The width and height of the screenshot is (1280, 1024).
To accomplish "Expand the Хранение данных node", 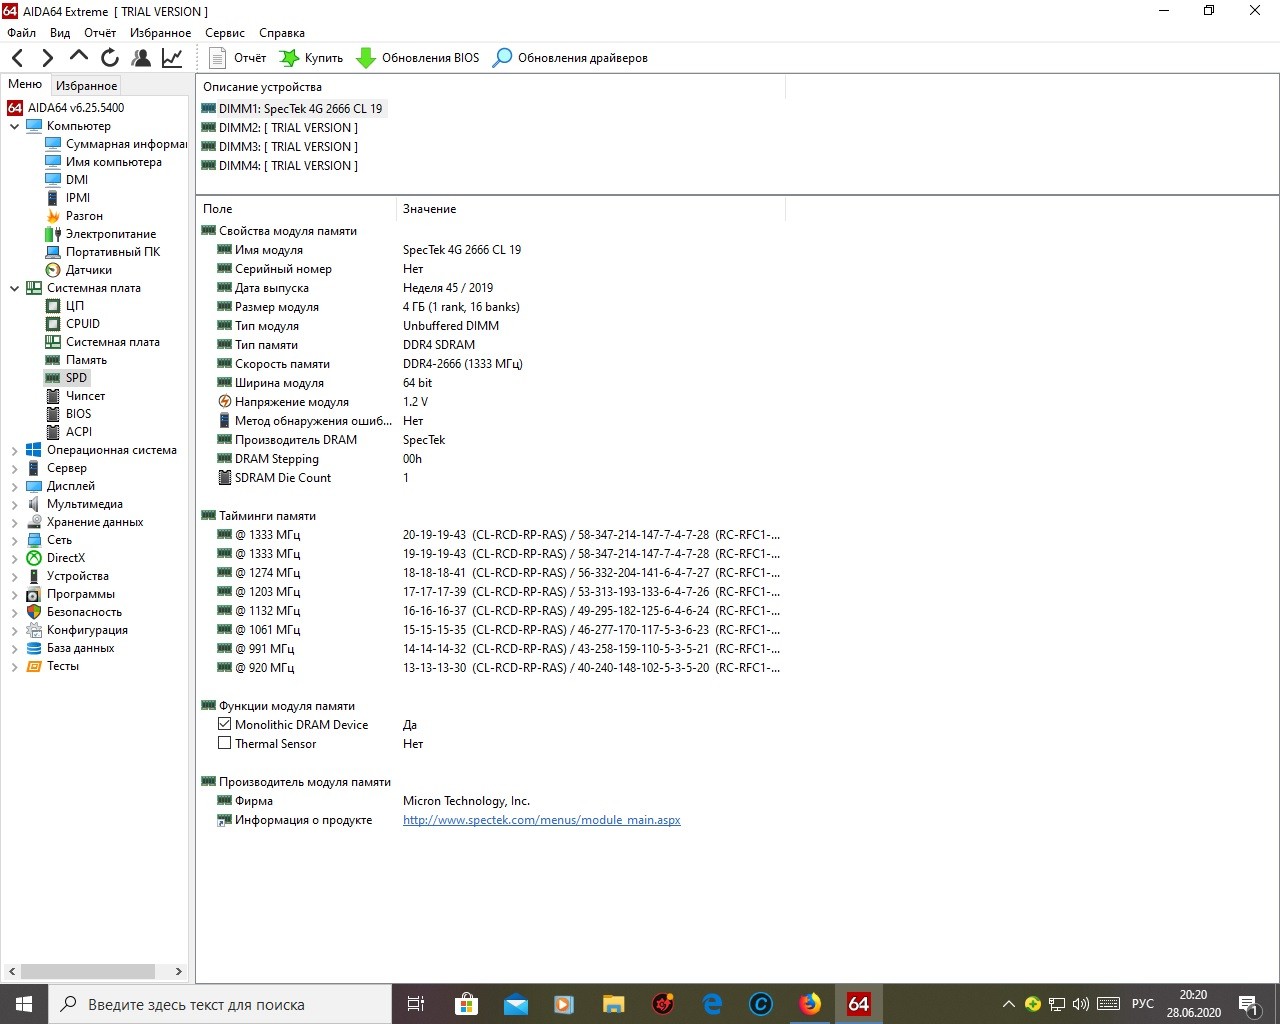I will pyautogui.click(x=14, y=523).
